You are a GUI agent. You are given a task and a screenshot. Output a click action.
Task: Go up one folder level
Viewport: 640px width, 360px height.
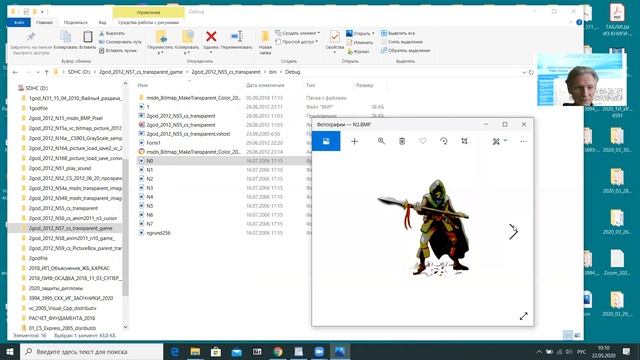click(x=47, y=72)
